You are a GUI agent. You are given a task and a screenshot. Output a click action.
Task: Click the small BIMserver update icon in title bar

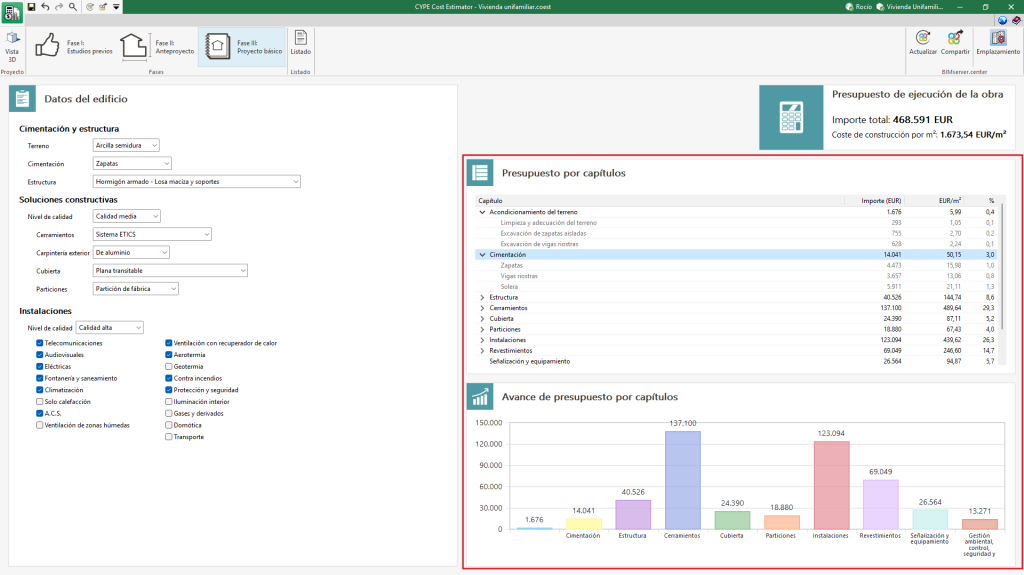tap(90, 7)
